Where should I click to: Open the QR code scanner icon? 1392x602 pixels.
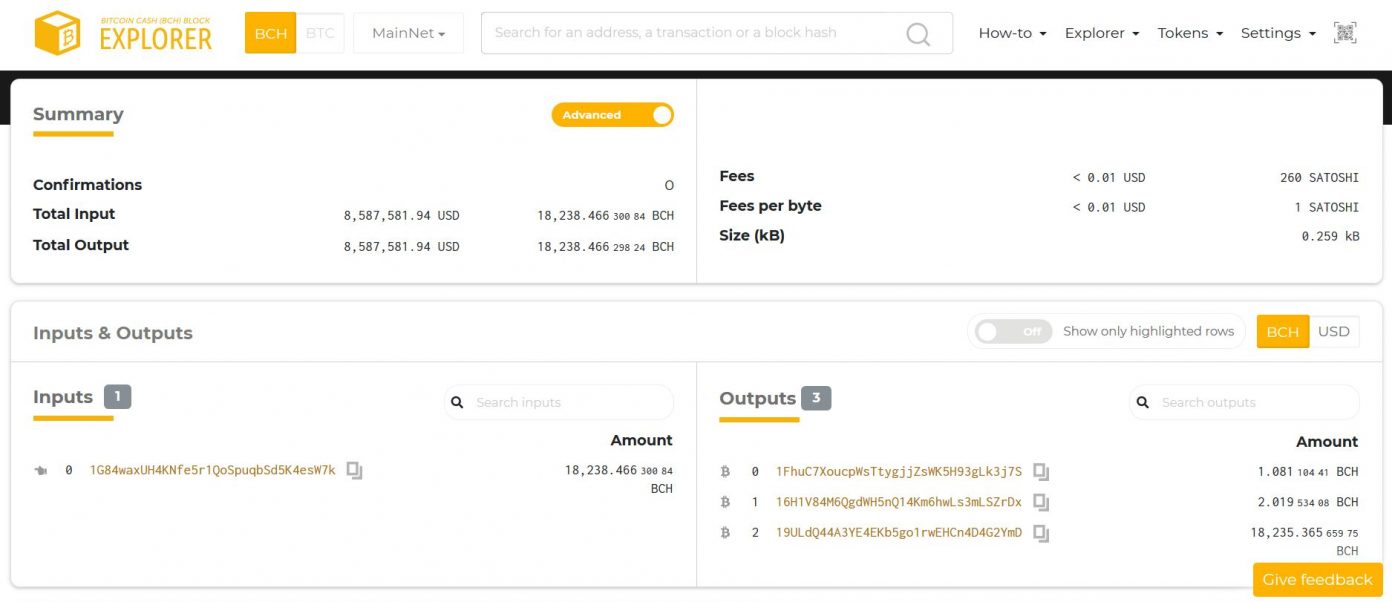1345,33
